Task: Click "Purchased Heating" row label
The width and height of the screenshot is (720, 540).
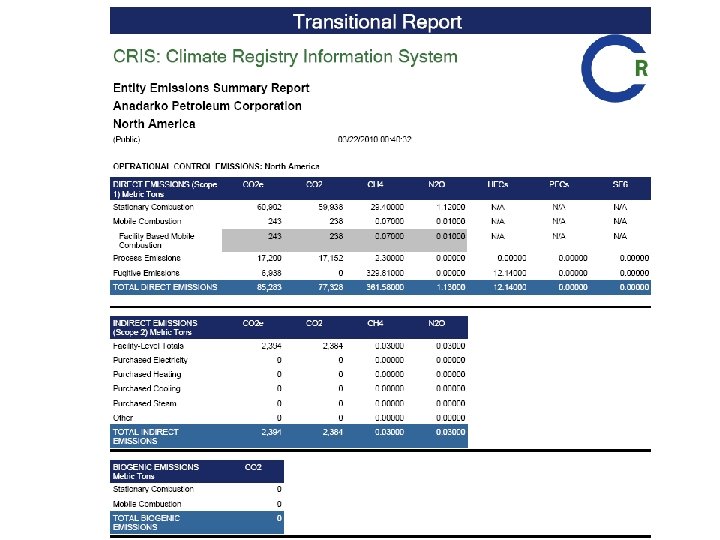Action: 147,374
